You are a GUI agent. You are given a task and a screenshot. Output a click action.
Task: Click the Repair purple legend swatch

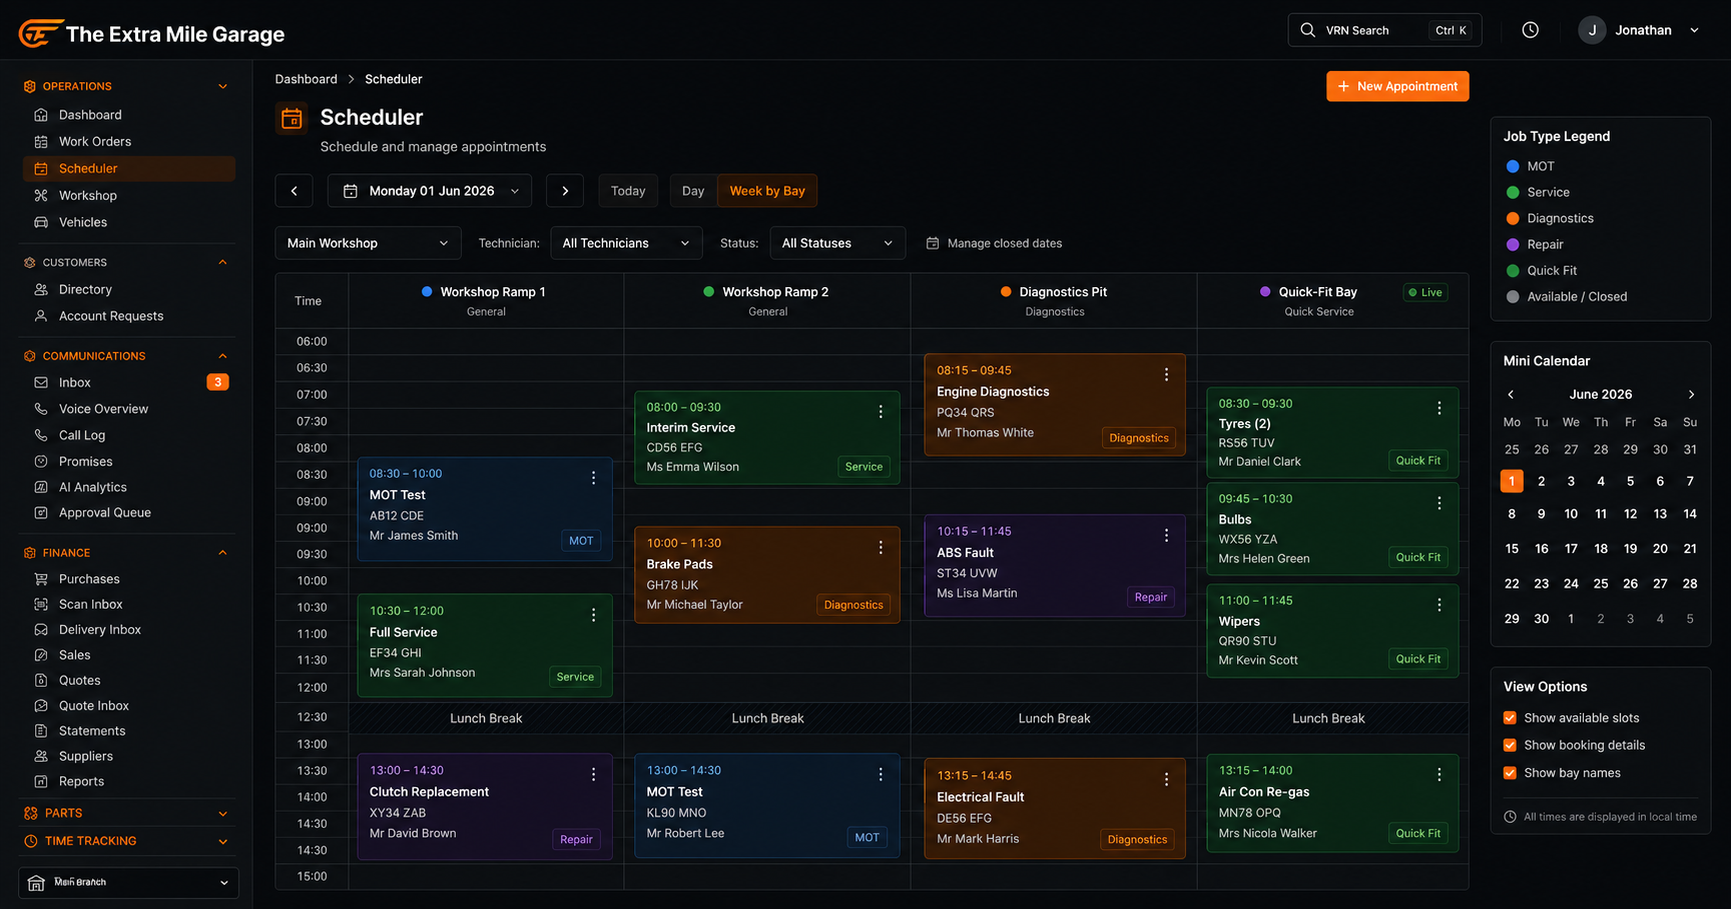pos(1512,244)
